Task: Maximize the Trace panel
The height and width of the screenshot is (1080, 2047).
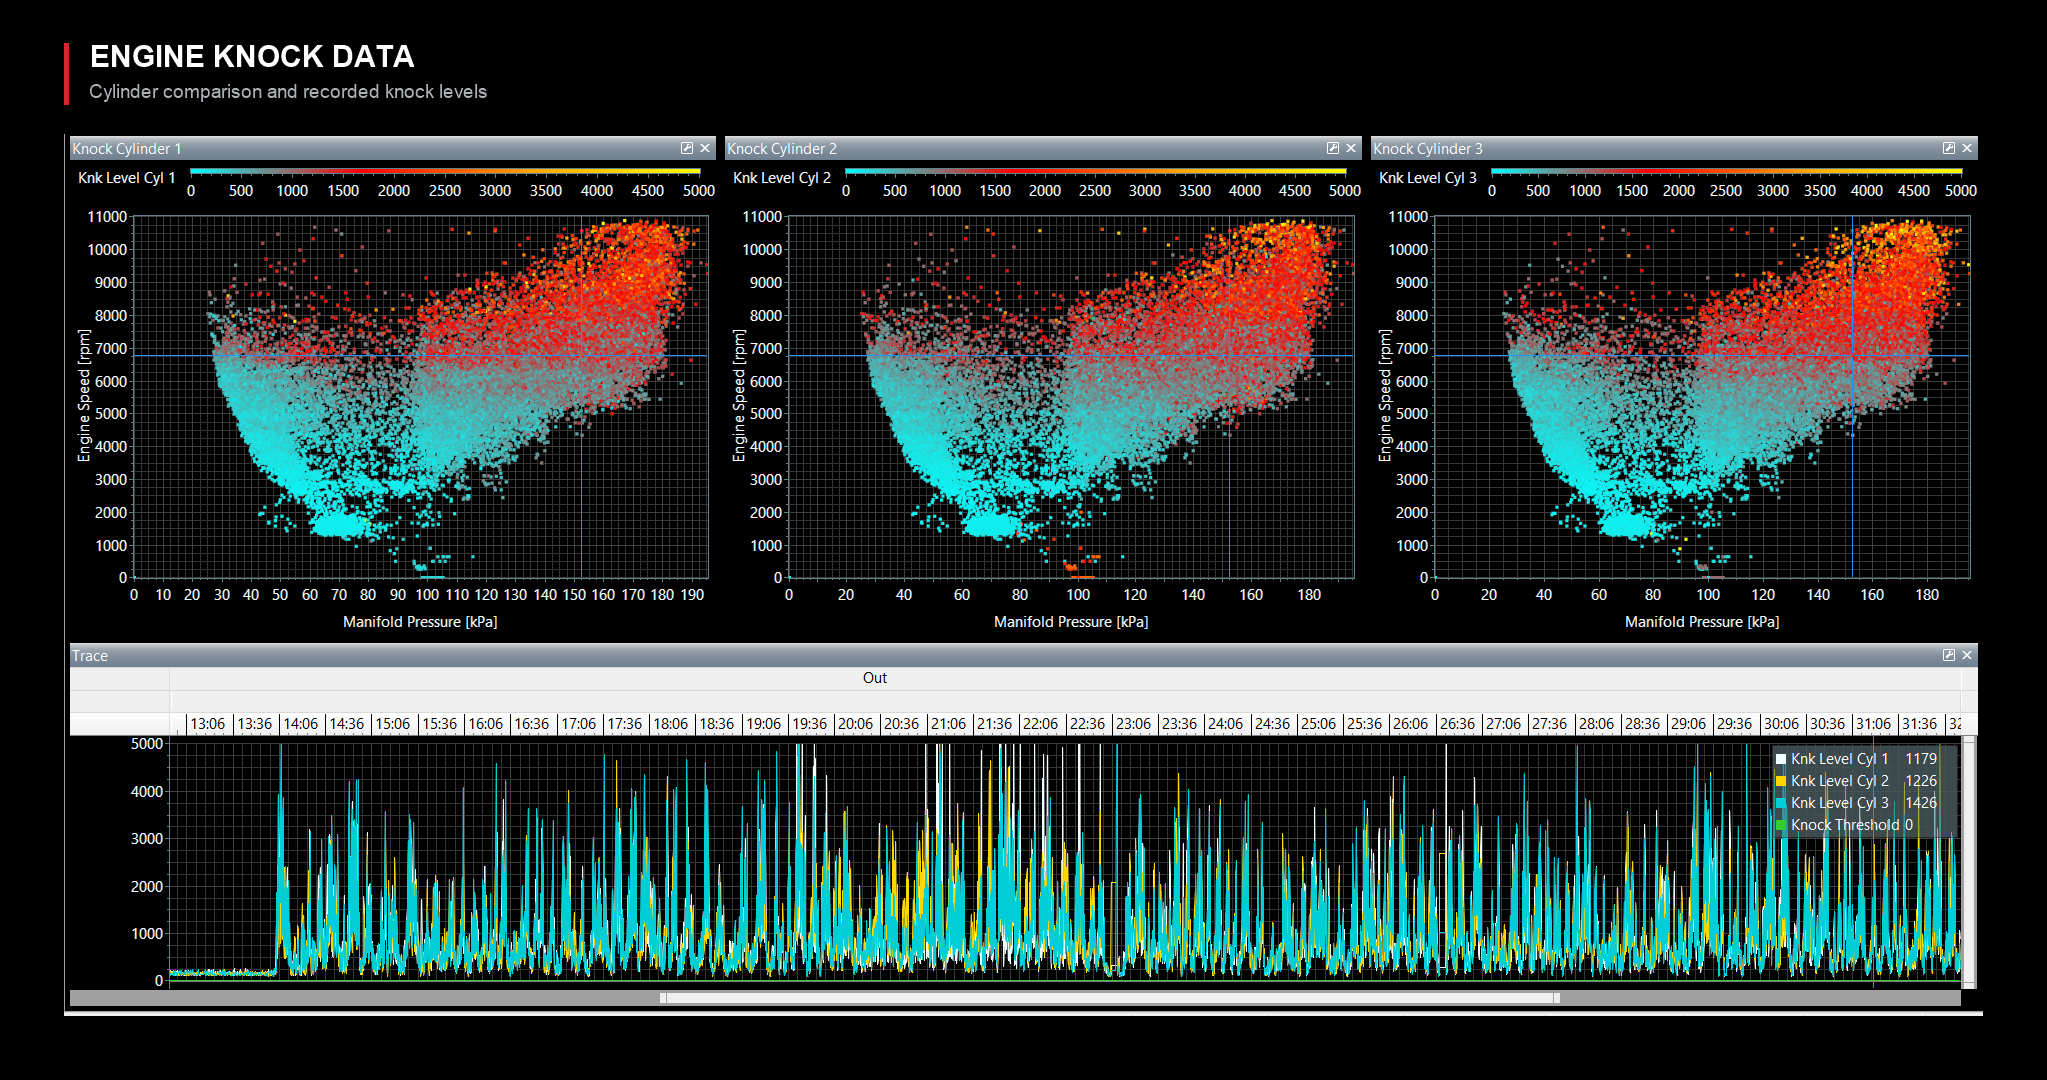Action: tap(1949, 655)
